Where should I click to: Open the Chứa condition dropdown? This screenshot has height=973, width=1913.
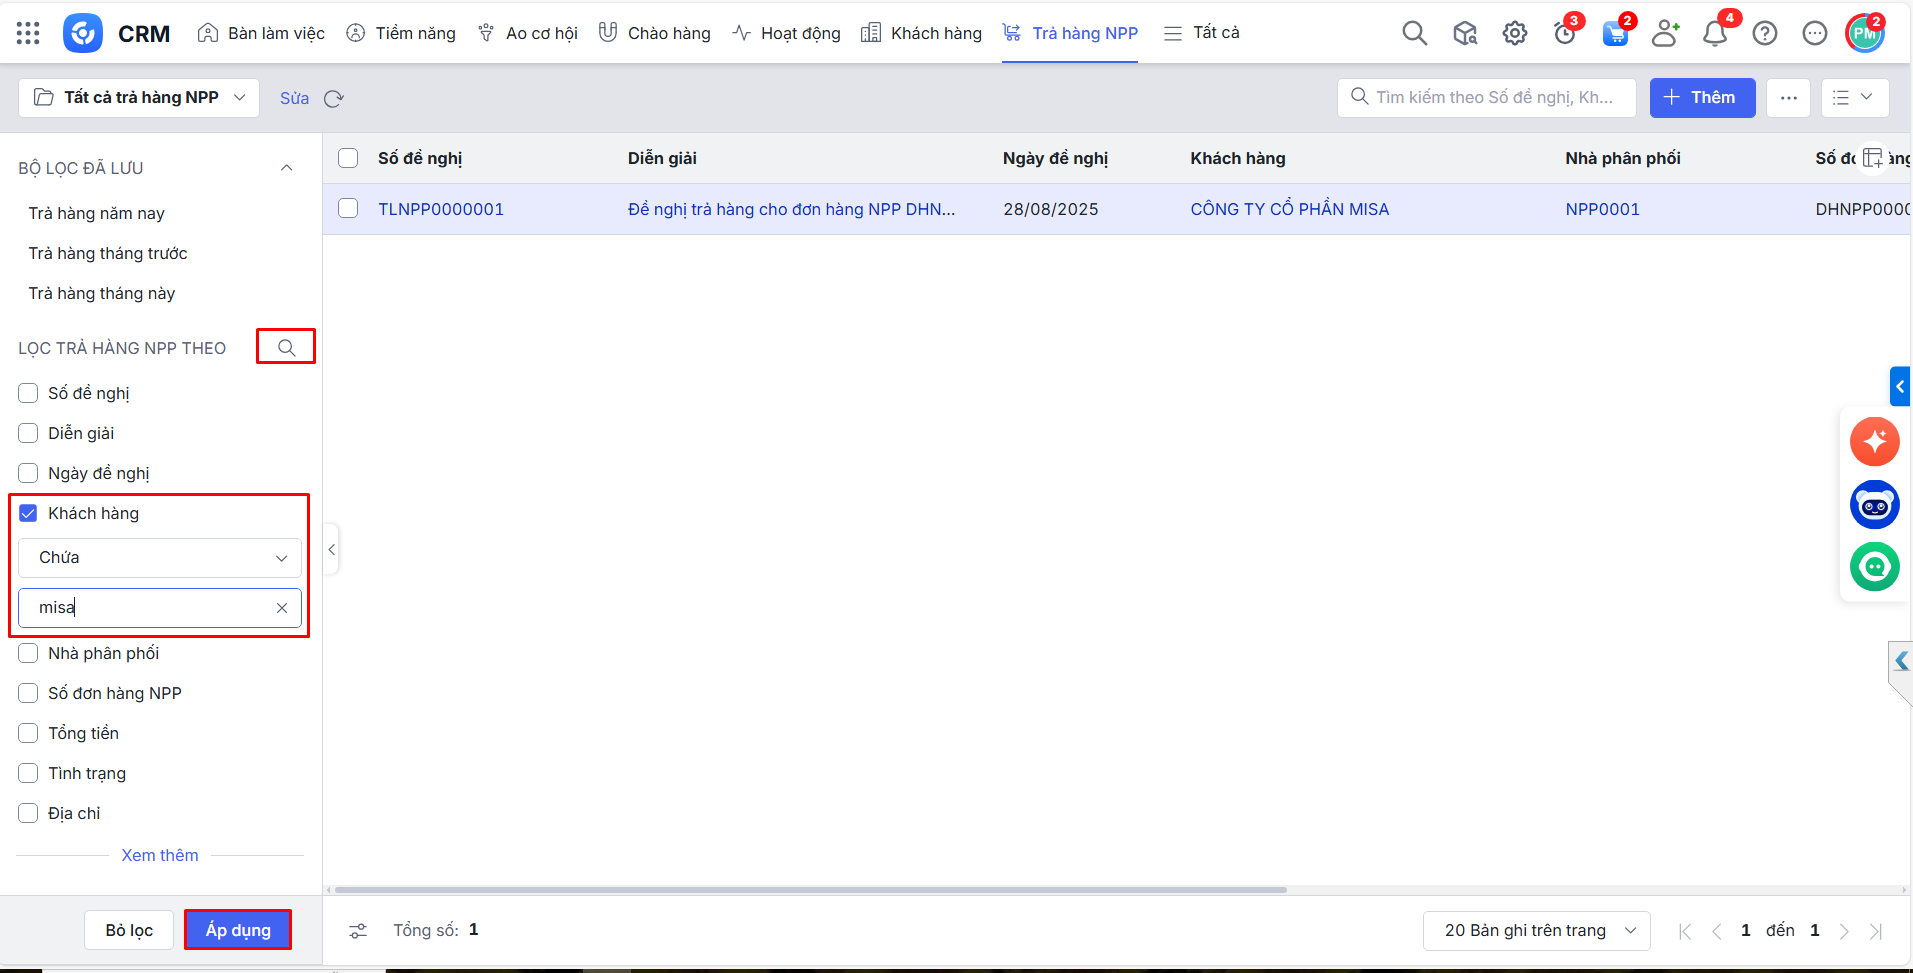click(160, 558)
